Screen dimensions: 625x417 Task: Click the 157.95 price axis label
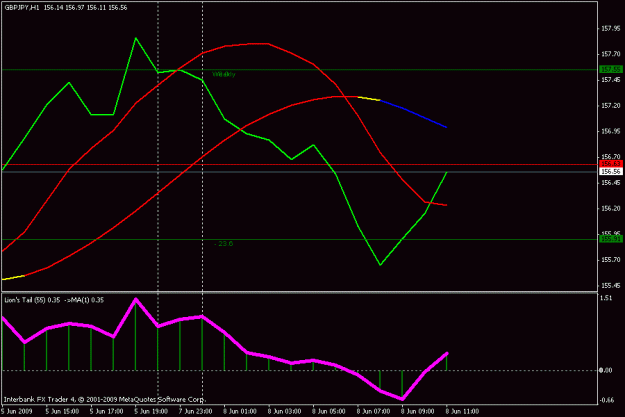tap(611, 29)
